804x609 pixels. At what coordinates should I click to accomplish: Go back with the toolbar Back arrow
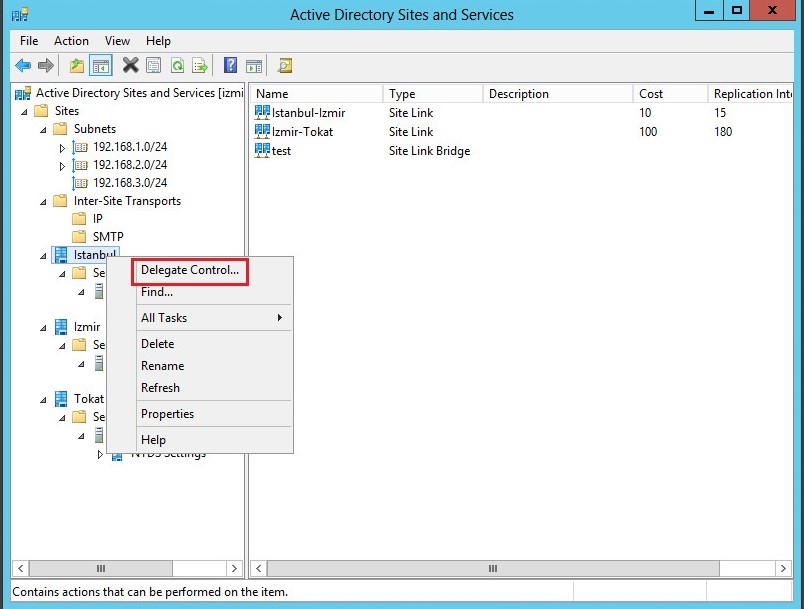tap(23, 66)
